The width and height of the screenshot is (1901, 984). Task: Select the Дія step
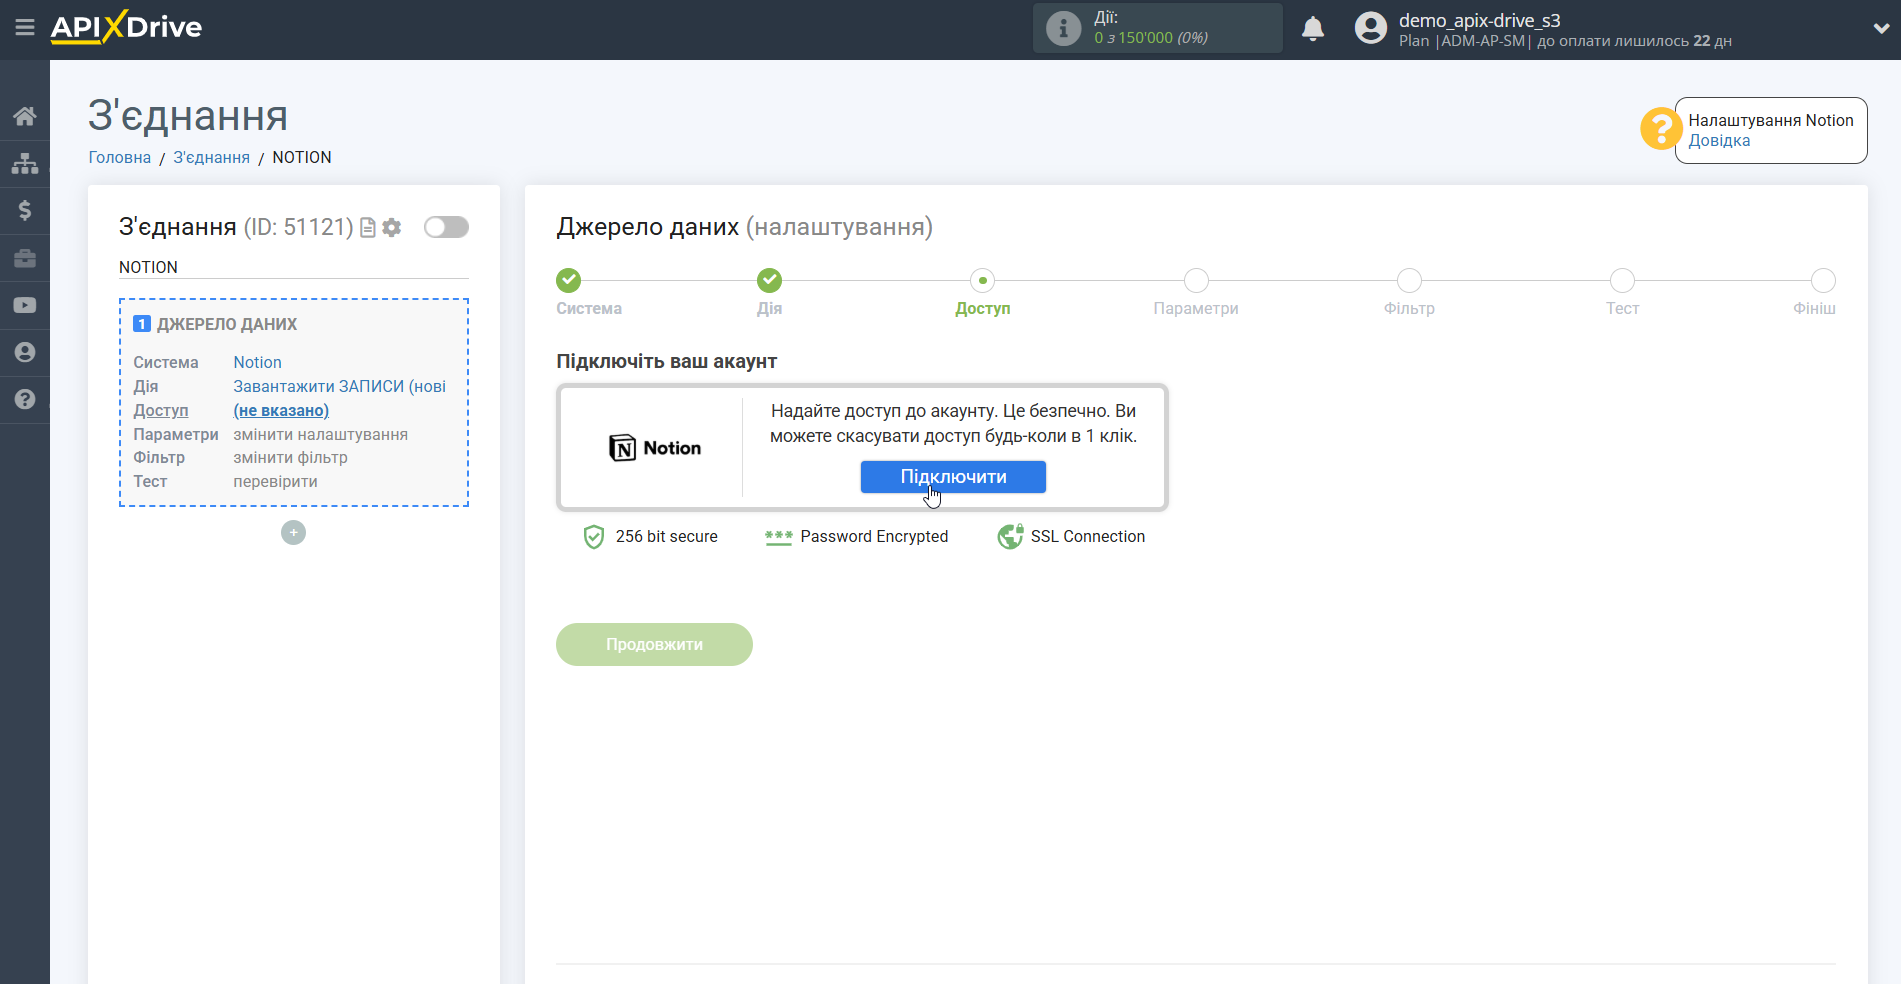pyautogui.click(x=769, y=280)
